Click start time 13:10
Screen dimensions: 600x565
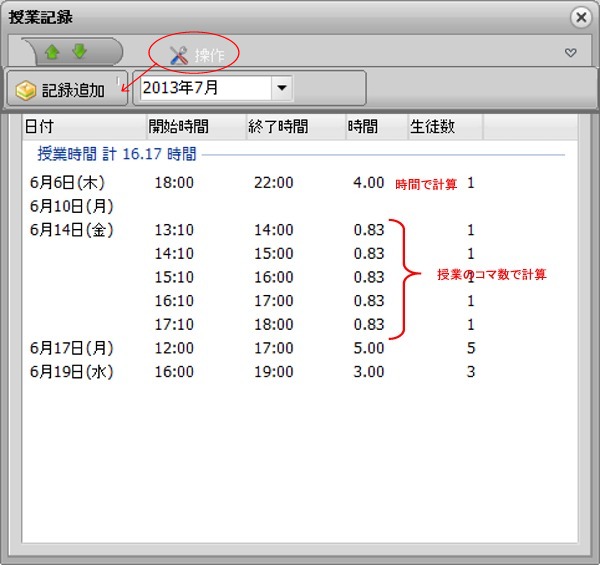[174, 230]
